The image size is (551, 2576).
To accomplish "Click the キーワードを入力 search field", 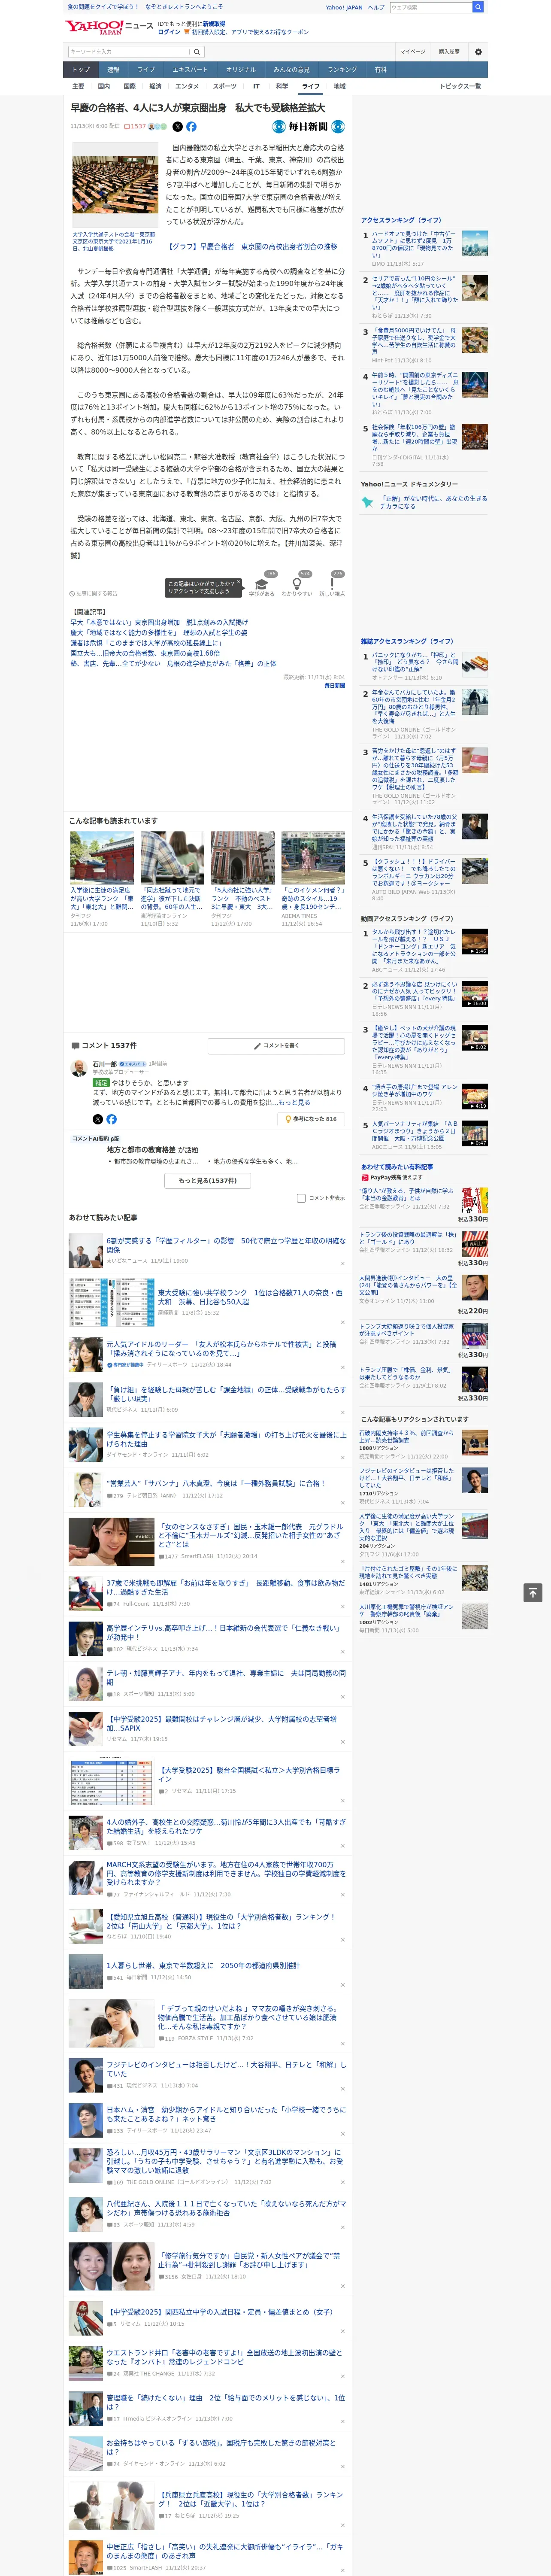I will click(129, 52).
